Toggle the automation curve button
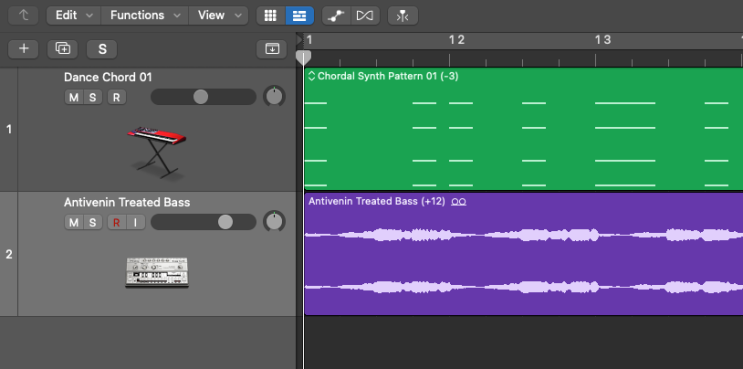 pos(336,16)
